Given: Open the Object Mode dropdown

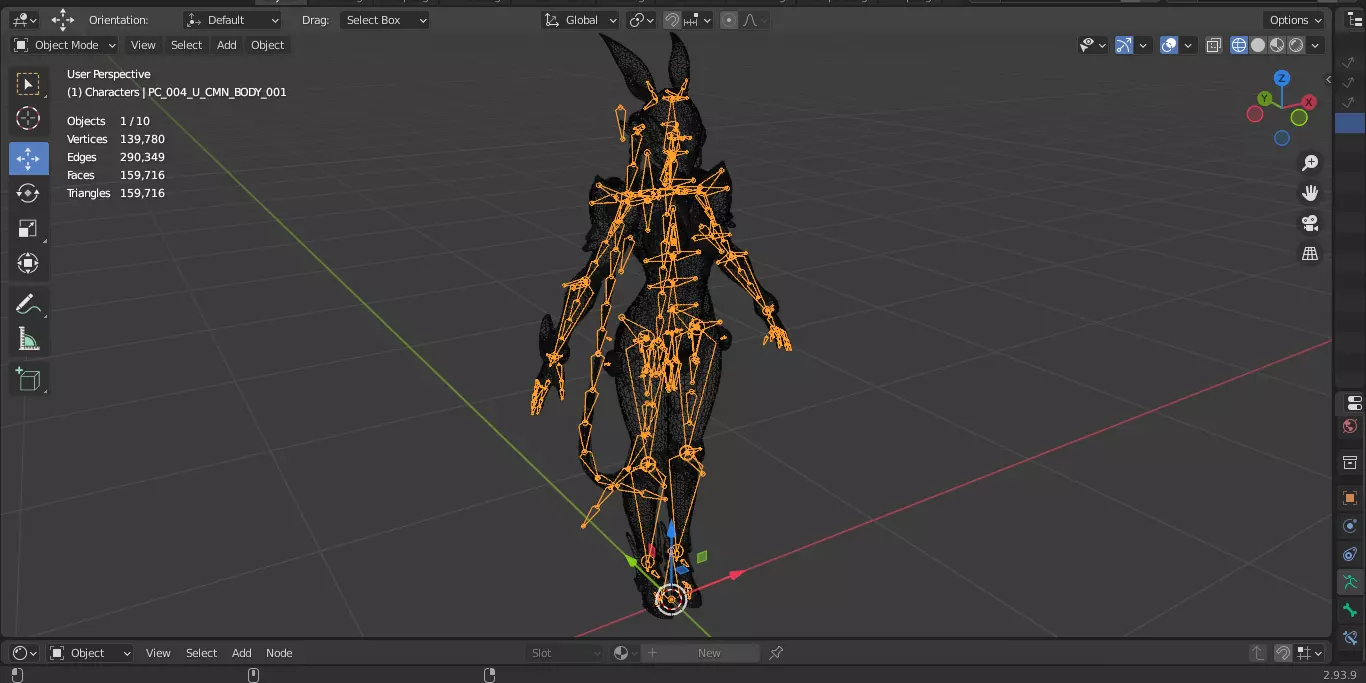Looking at the screenshot, I should pos(65,45).
